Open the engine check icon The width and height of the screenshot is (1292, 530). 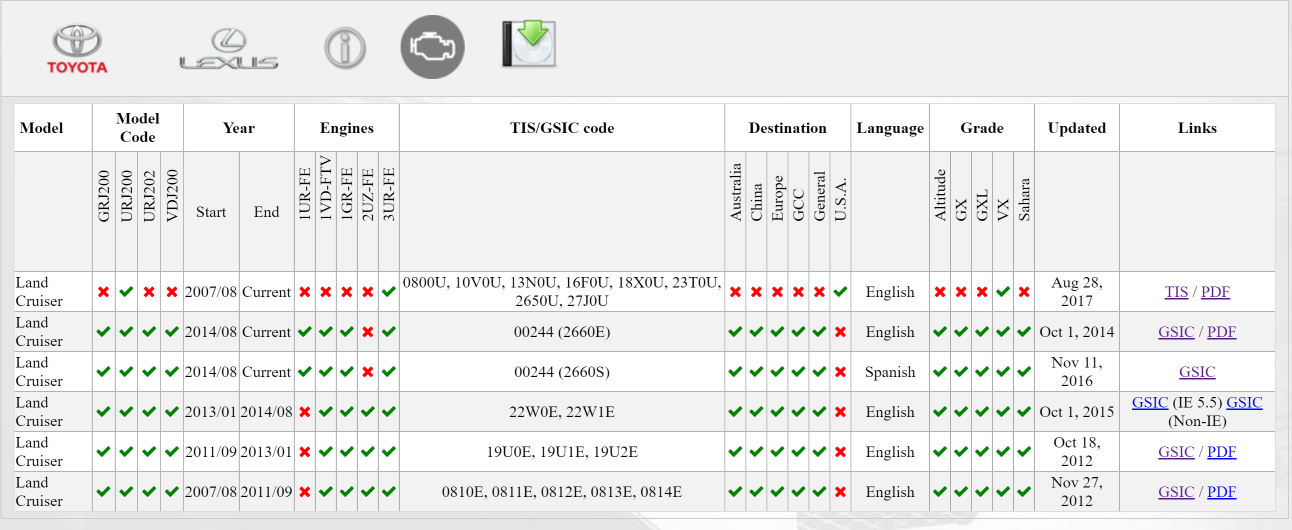coord(433,47)
